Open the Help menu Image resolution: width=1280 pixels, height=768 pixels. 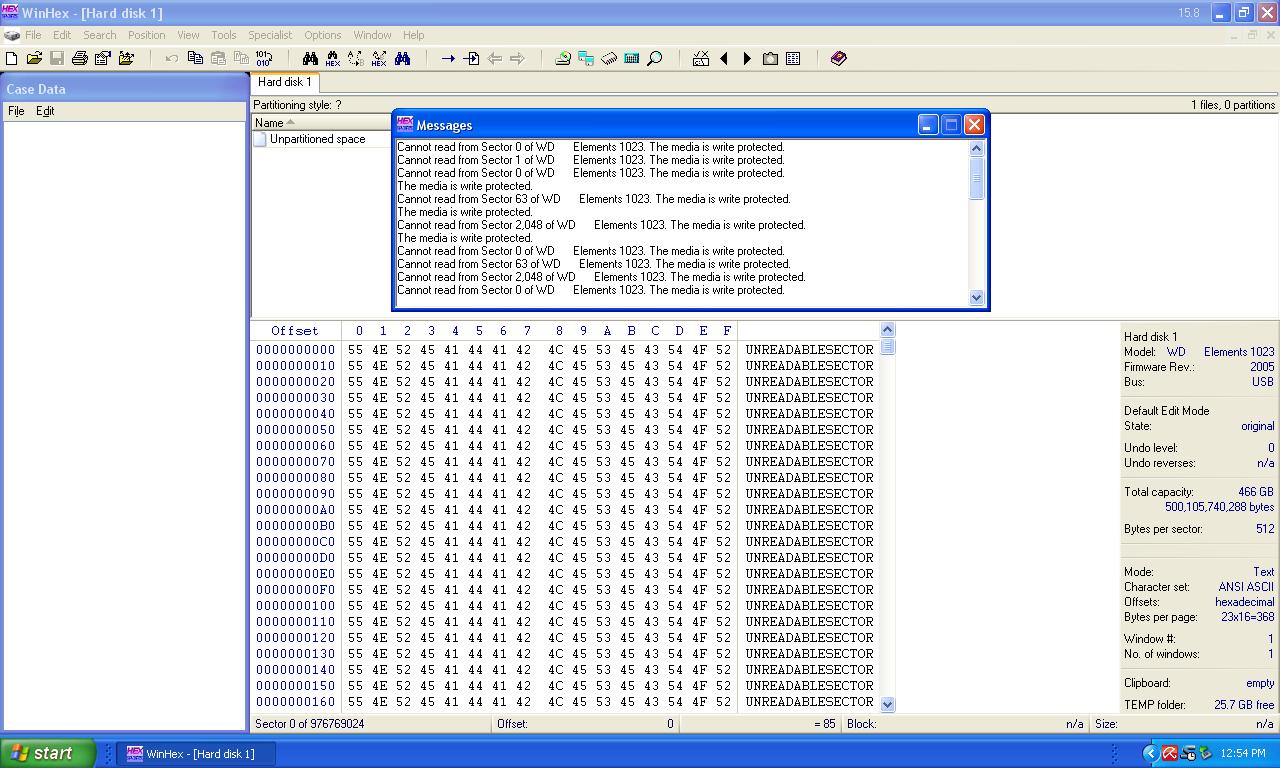click(x=413, y=35)
